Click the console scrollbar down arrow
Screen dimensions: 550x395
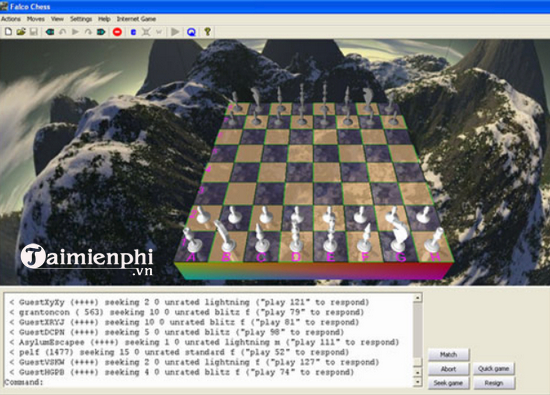[x=417, y=382]
